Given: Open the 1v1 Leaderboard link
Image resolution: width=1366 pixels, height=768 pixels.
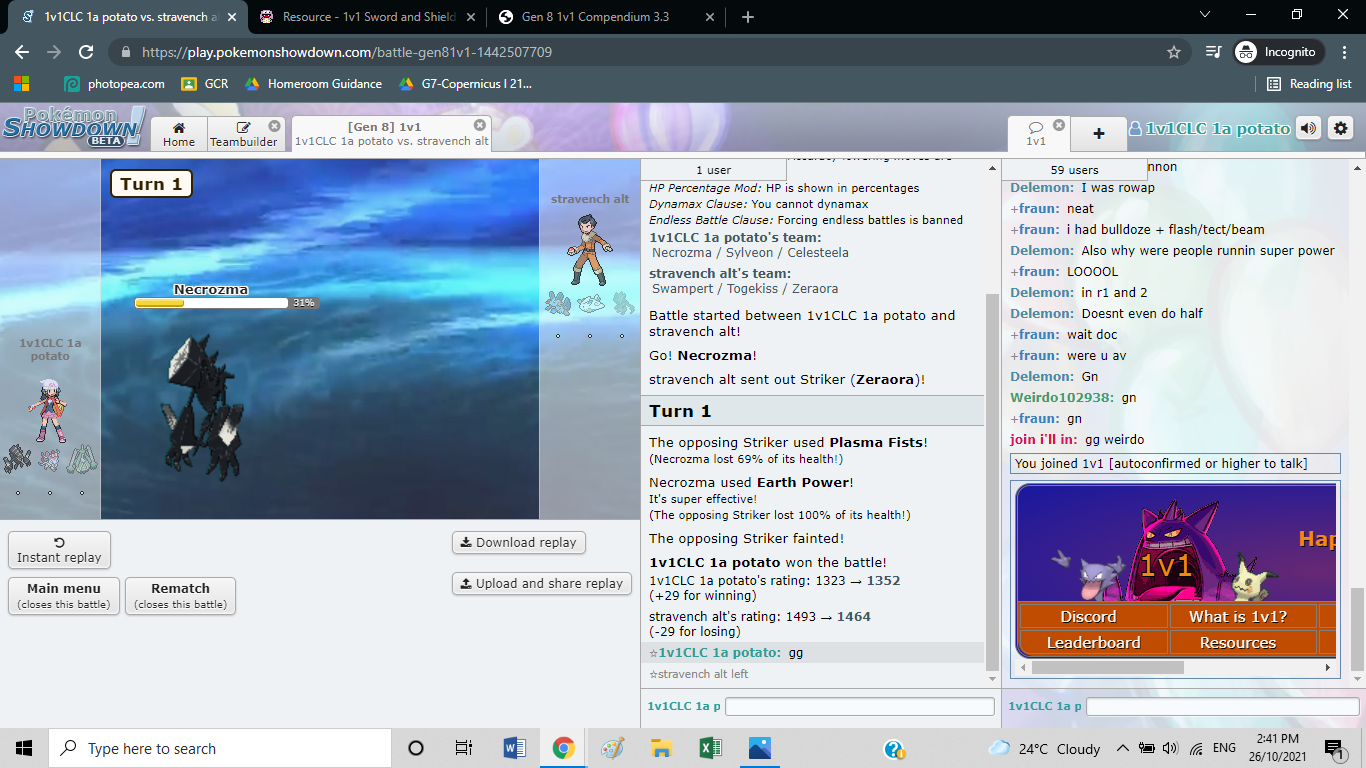Looking at the screenshot, I should (1093, 642).
